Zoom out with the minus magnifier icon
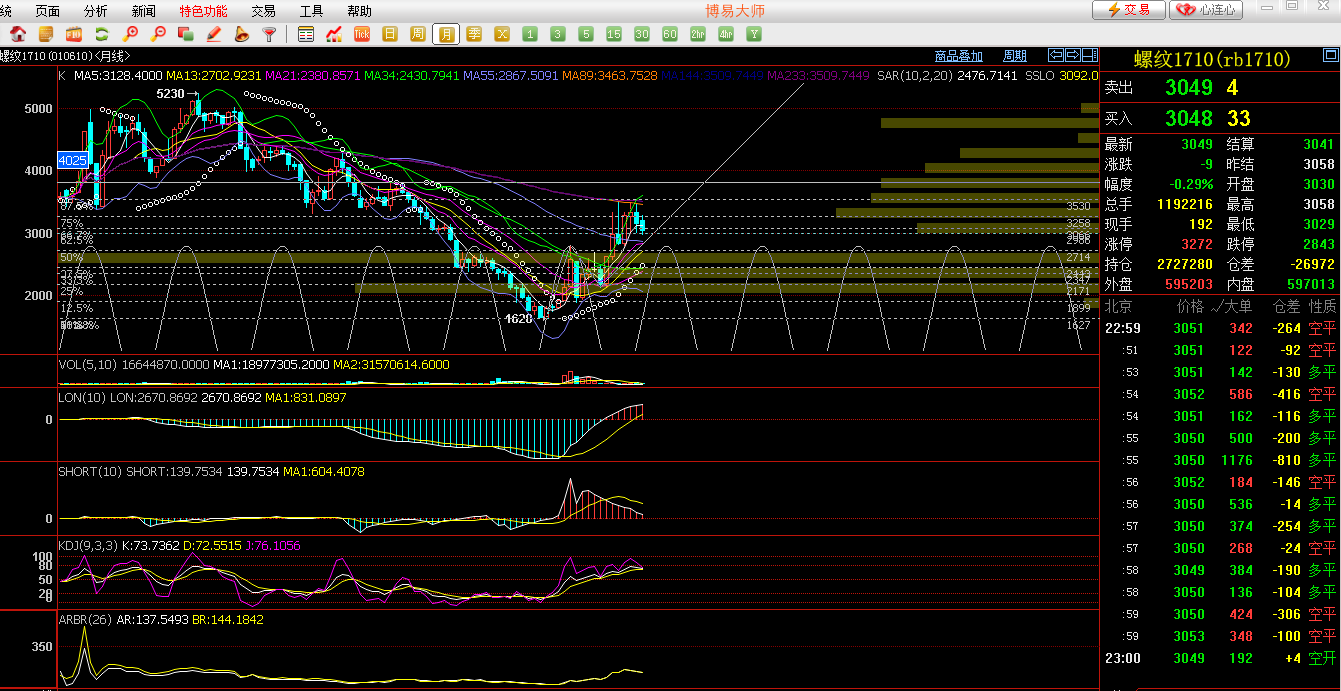 (x=157, y=34)
